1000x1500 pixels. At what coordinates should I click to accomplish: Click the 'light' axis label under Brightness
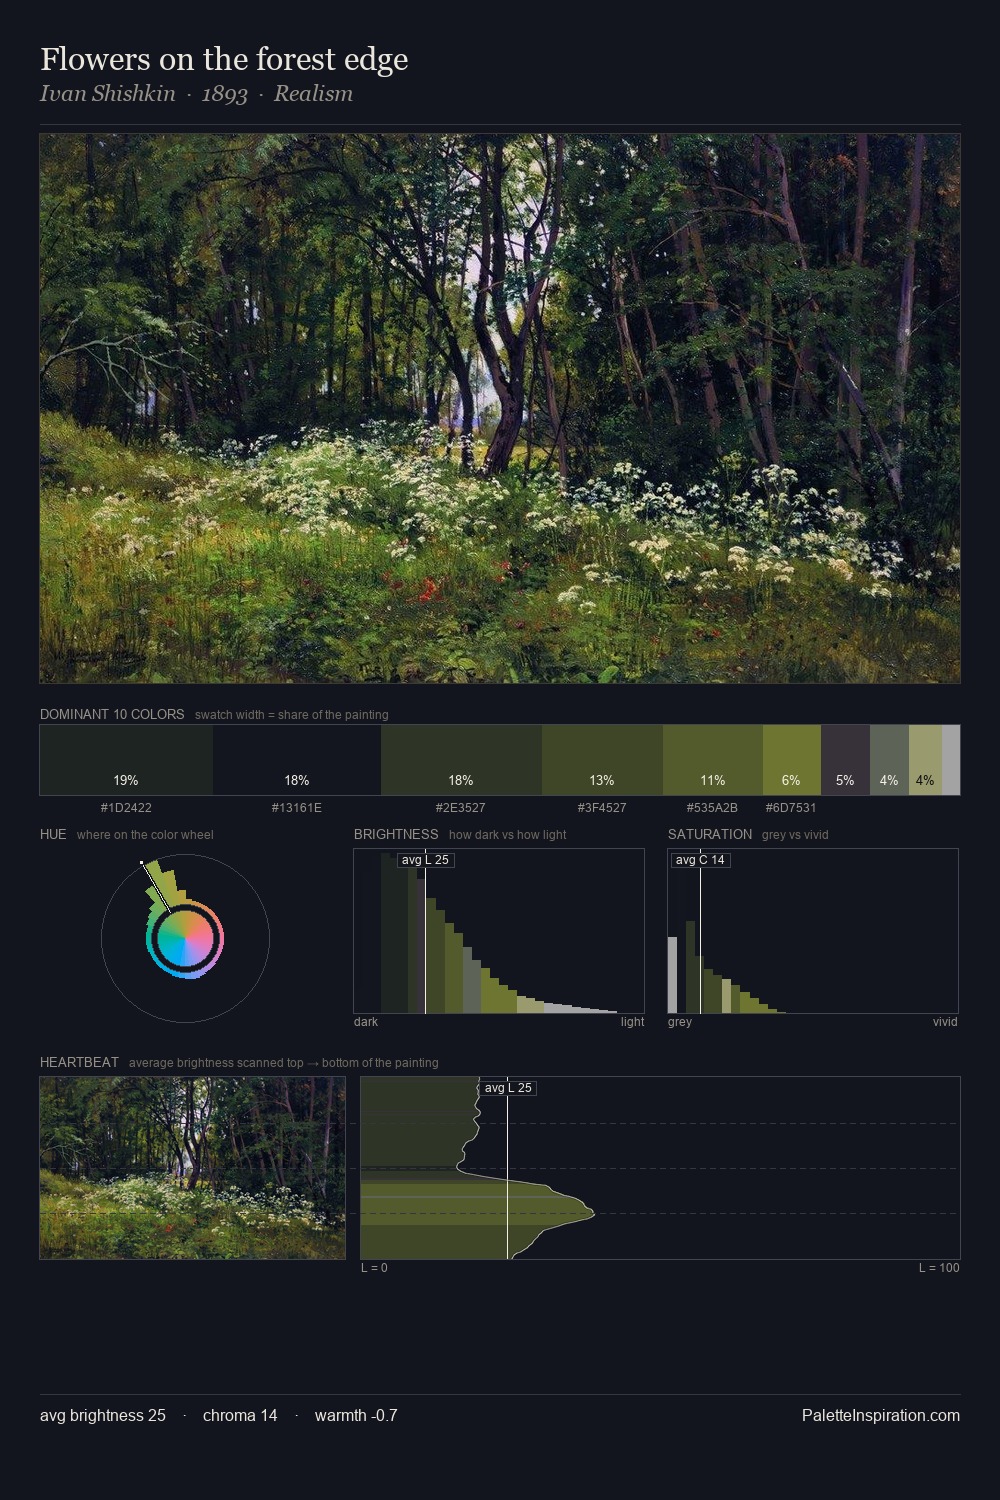point(632,1022)
